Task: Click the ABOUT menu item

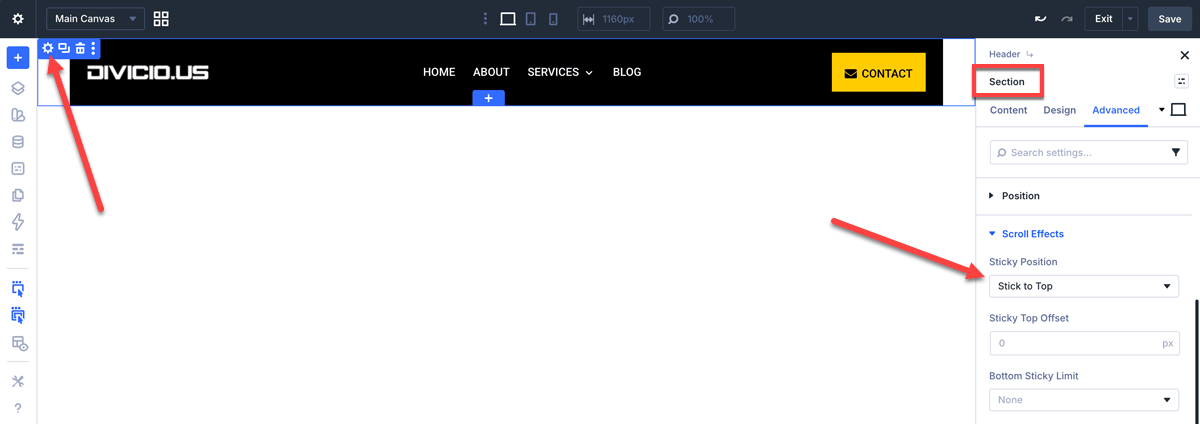Action: point(491,72)
